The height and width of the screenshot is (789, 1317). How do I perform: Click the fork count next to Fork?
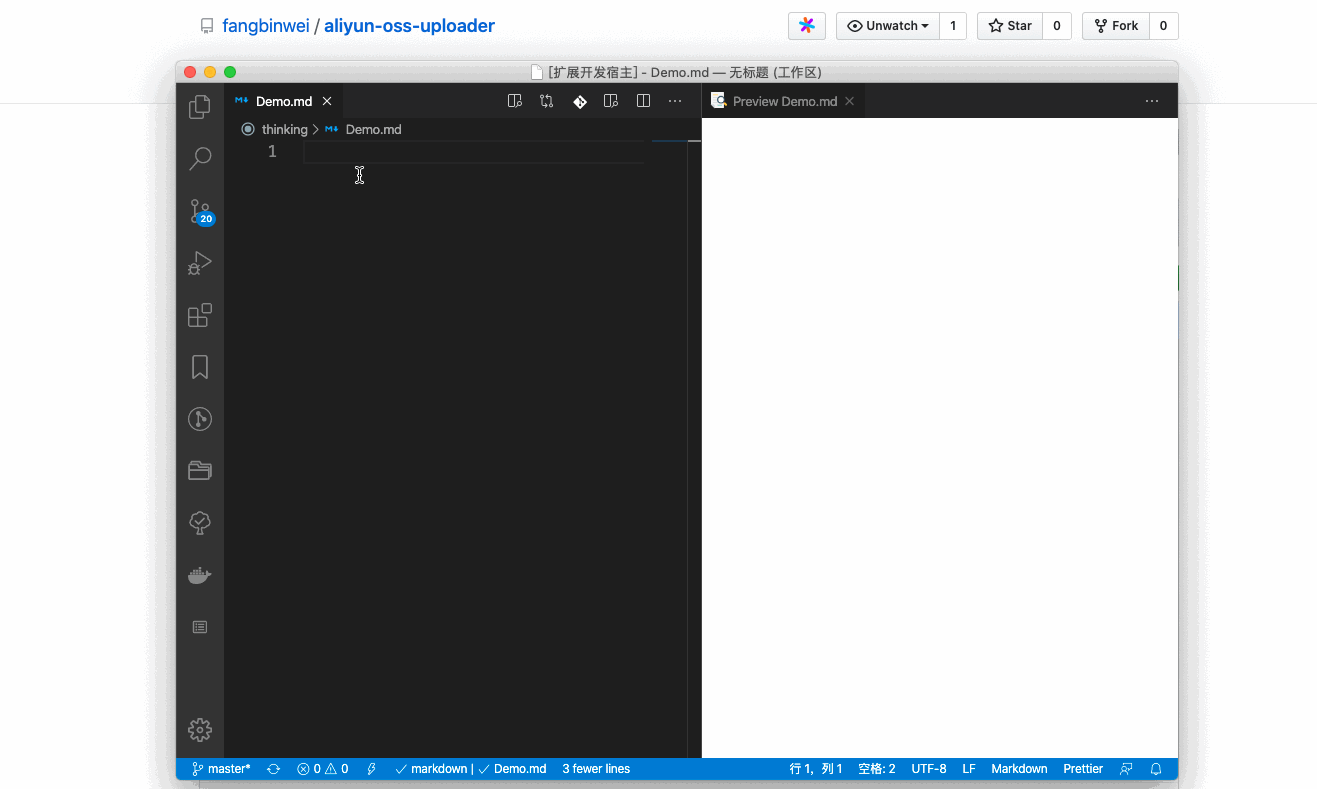[x=1164, y=26]
